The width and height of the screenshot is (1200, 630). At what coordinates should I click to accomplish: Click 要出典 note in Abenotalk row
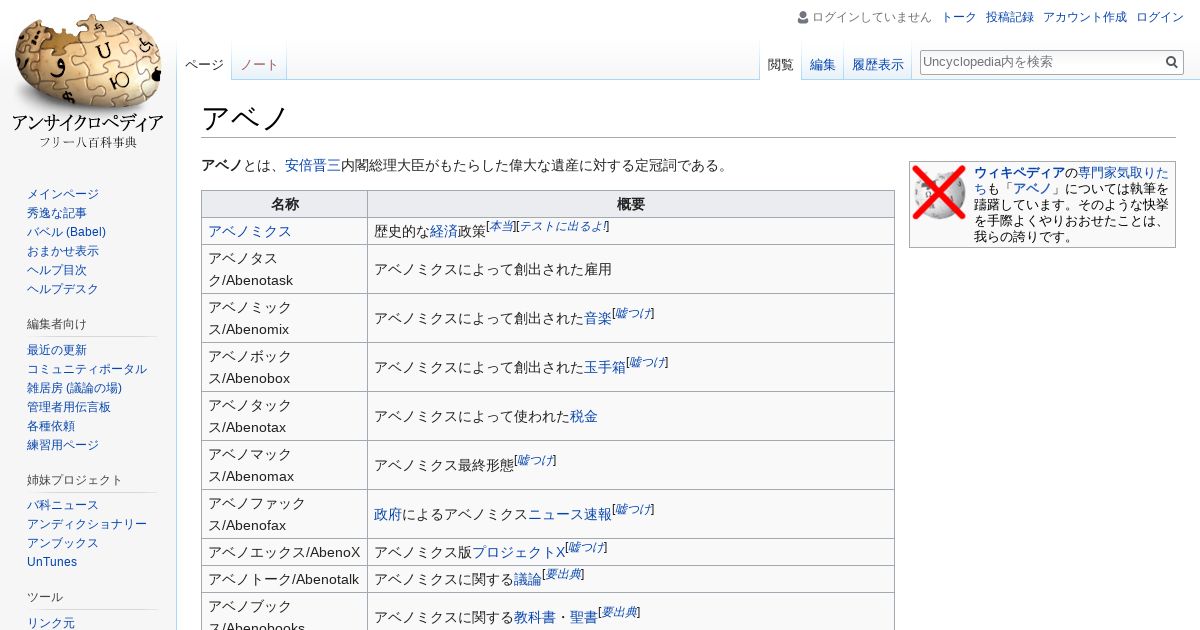(x=563, y=574)
